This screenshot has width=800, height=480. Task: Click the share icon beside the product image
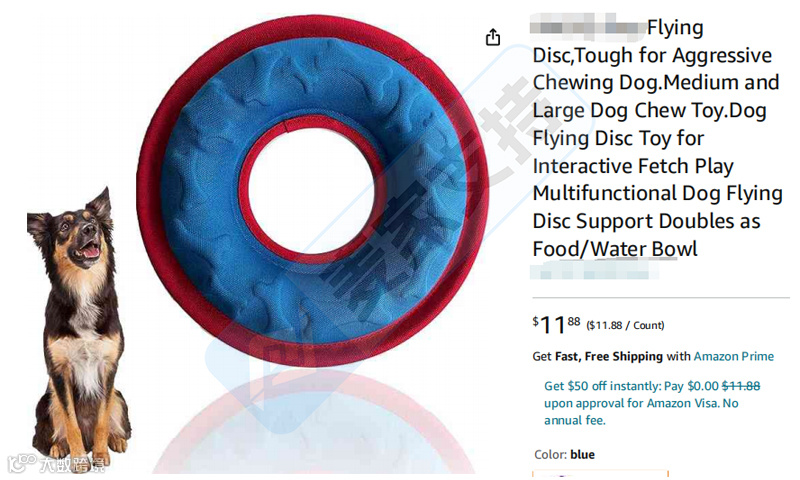point(492,37)
